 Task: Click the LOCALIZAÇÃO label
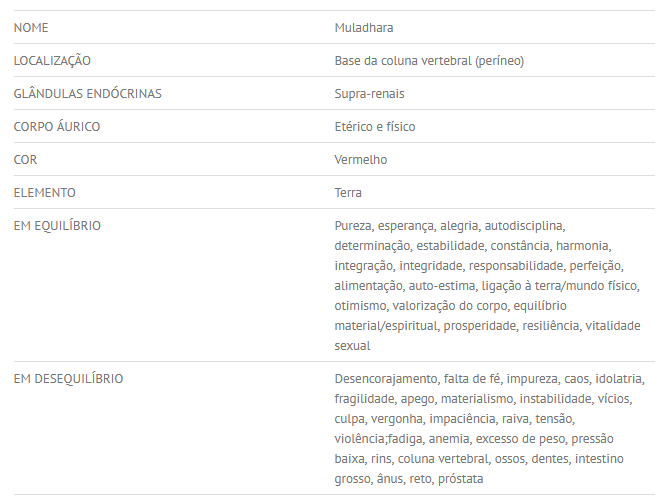click(52, 61)
